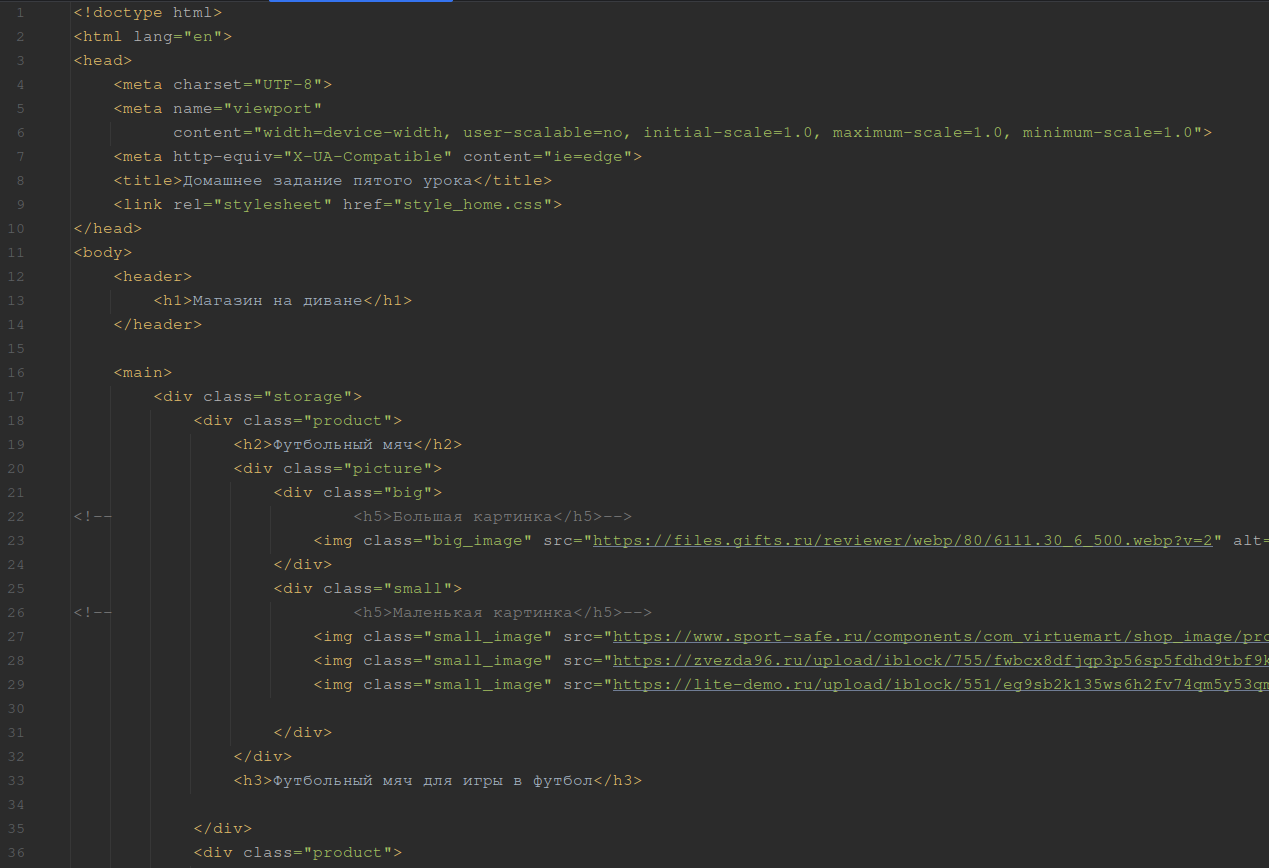Open the files.gifts.ru image URL

point(902,541)
